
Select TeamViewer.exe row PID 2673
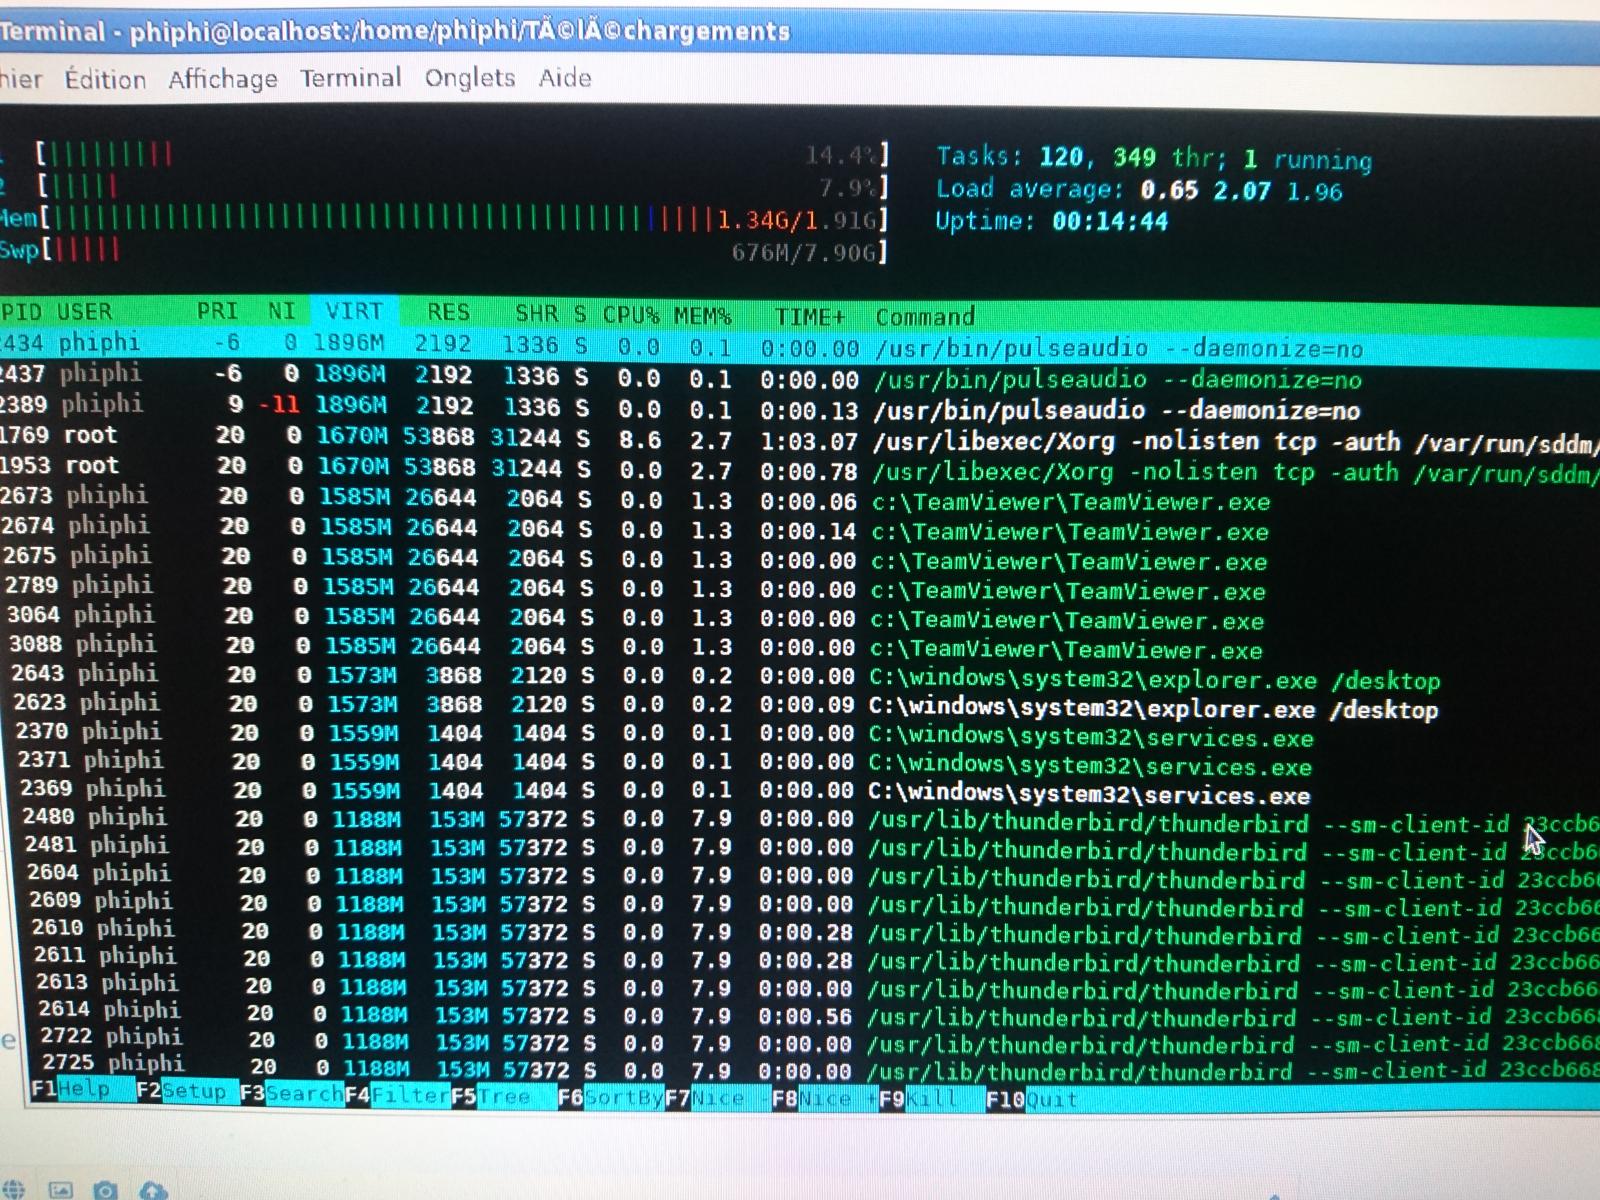(x=800, y=498)
